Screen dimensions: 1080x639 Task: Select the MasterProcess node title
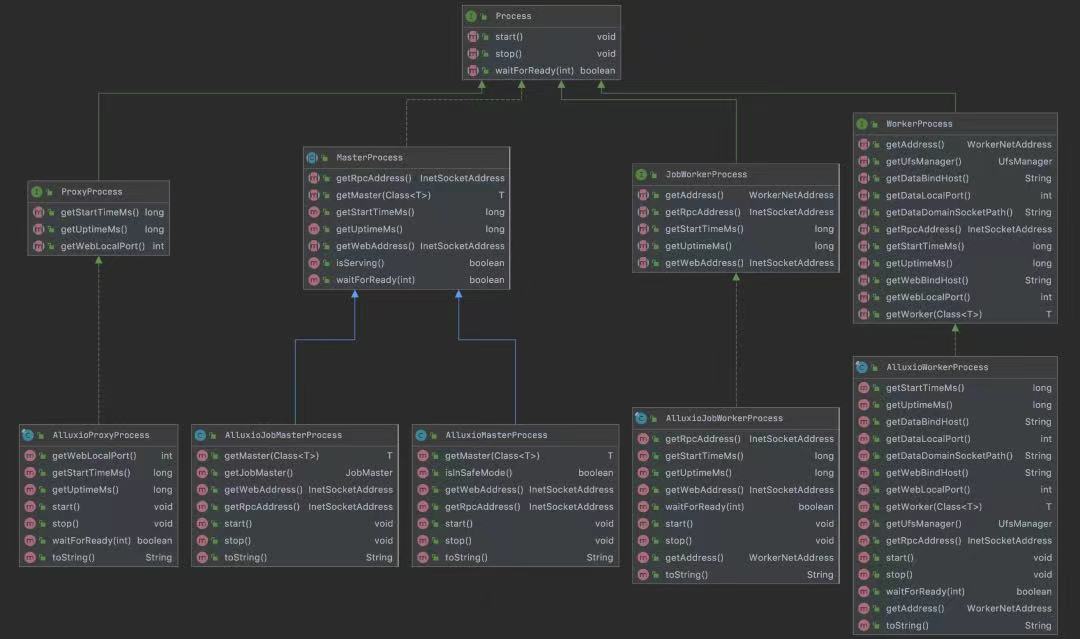coord(369,158)
